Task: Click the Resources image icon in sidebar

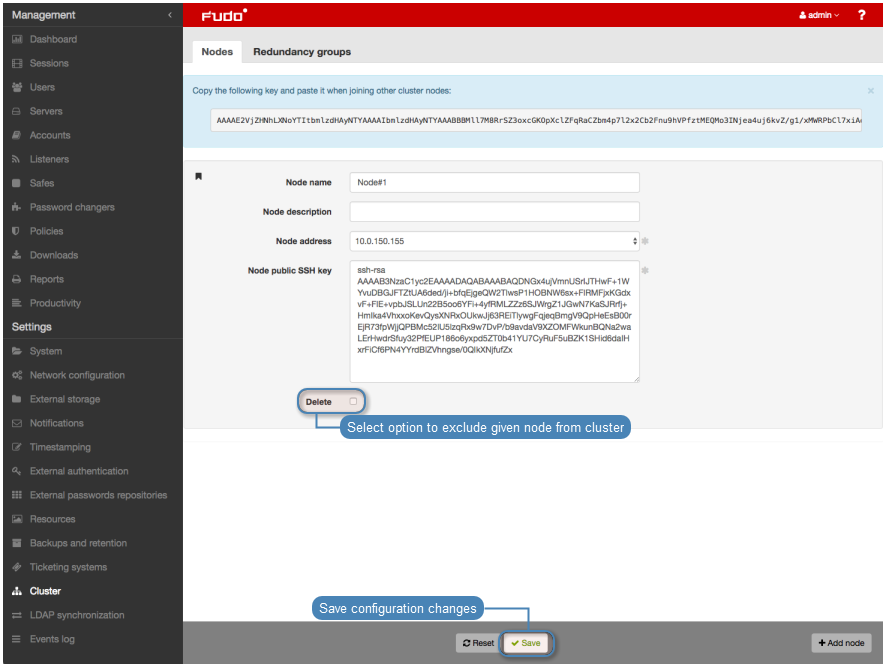Action: point(17,519)
